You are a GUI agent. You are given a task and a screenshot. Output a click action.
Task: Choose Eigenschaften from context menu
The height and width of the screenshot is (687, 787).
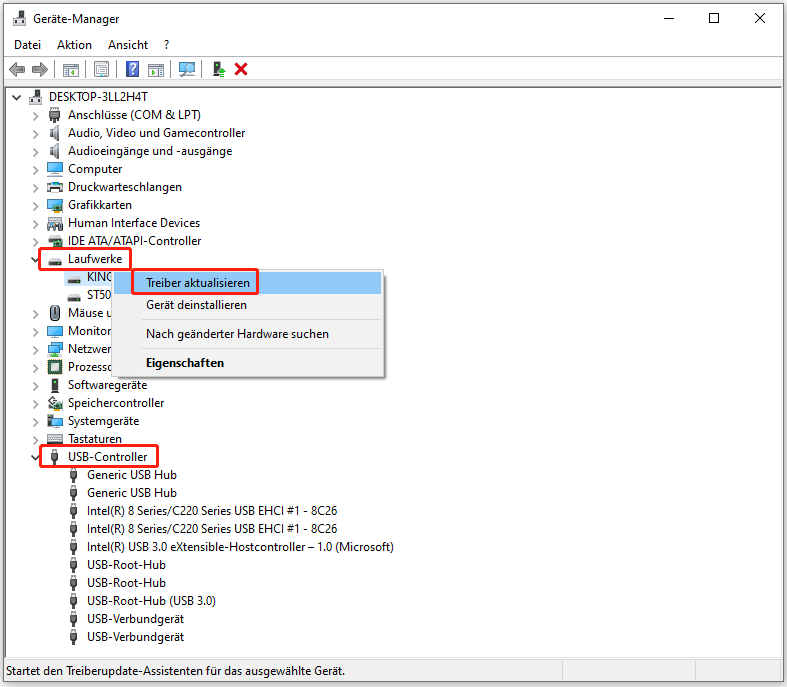248,363
